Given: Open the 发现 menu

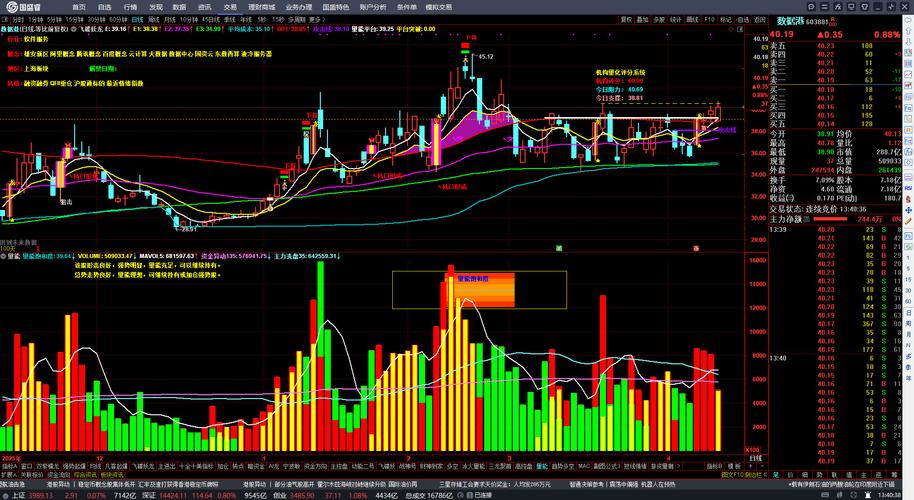Looking at the screenshot, I should click(x=156, y=7).
